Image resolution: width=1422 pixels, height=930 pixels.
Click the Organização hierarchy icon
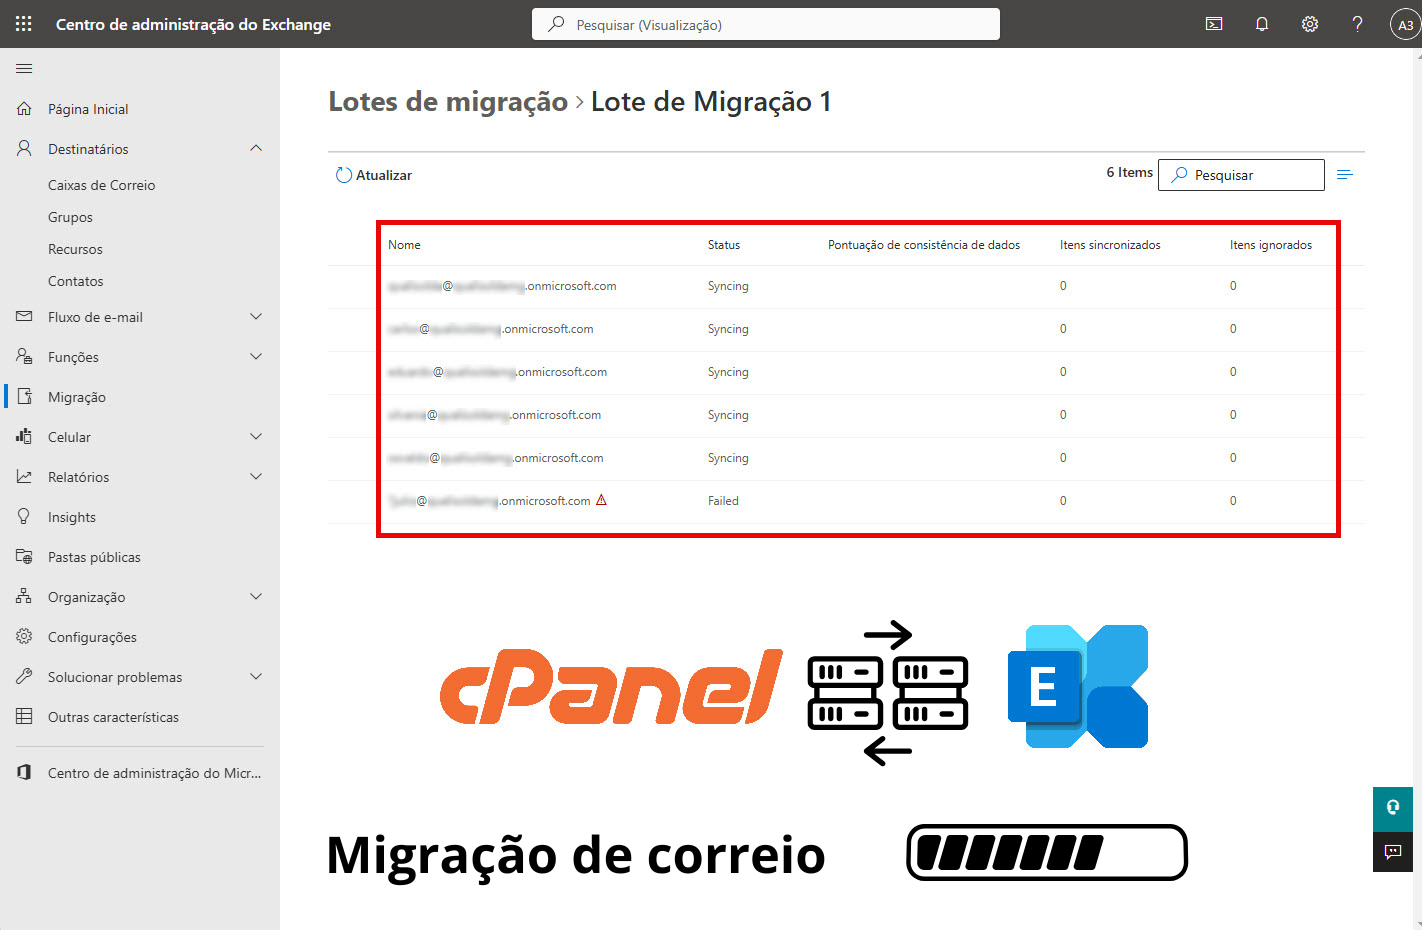pyautogui.click(x=24, y=596)
